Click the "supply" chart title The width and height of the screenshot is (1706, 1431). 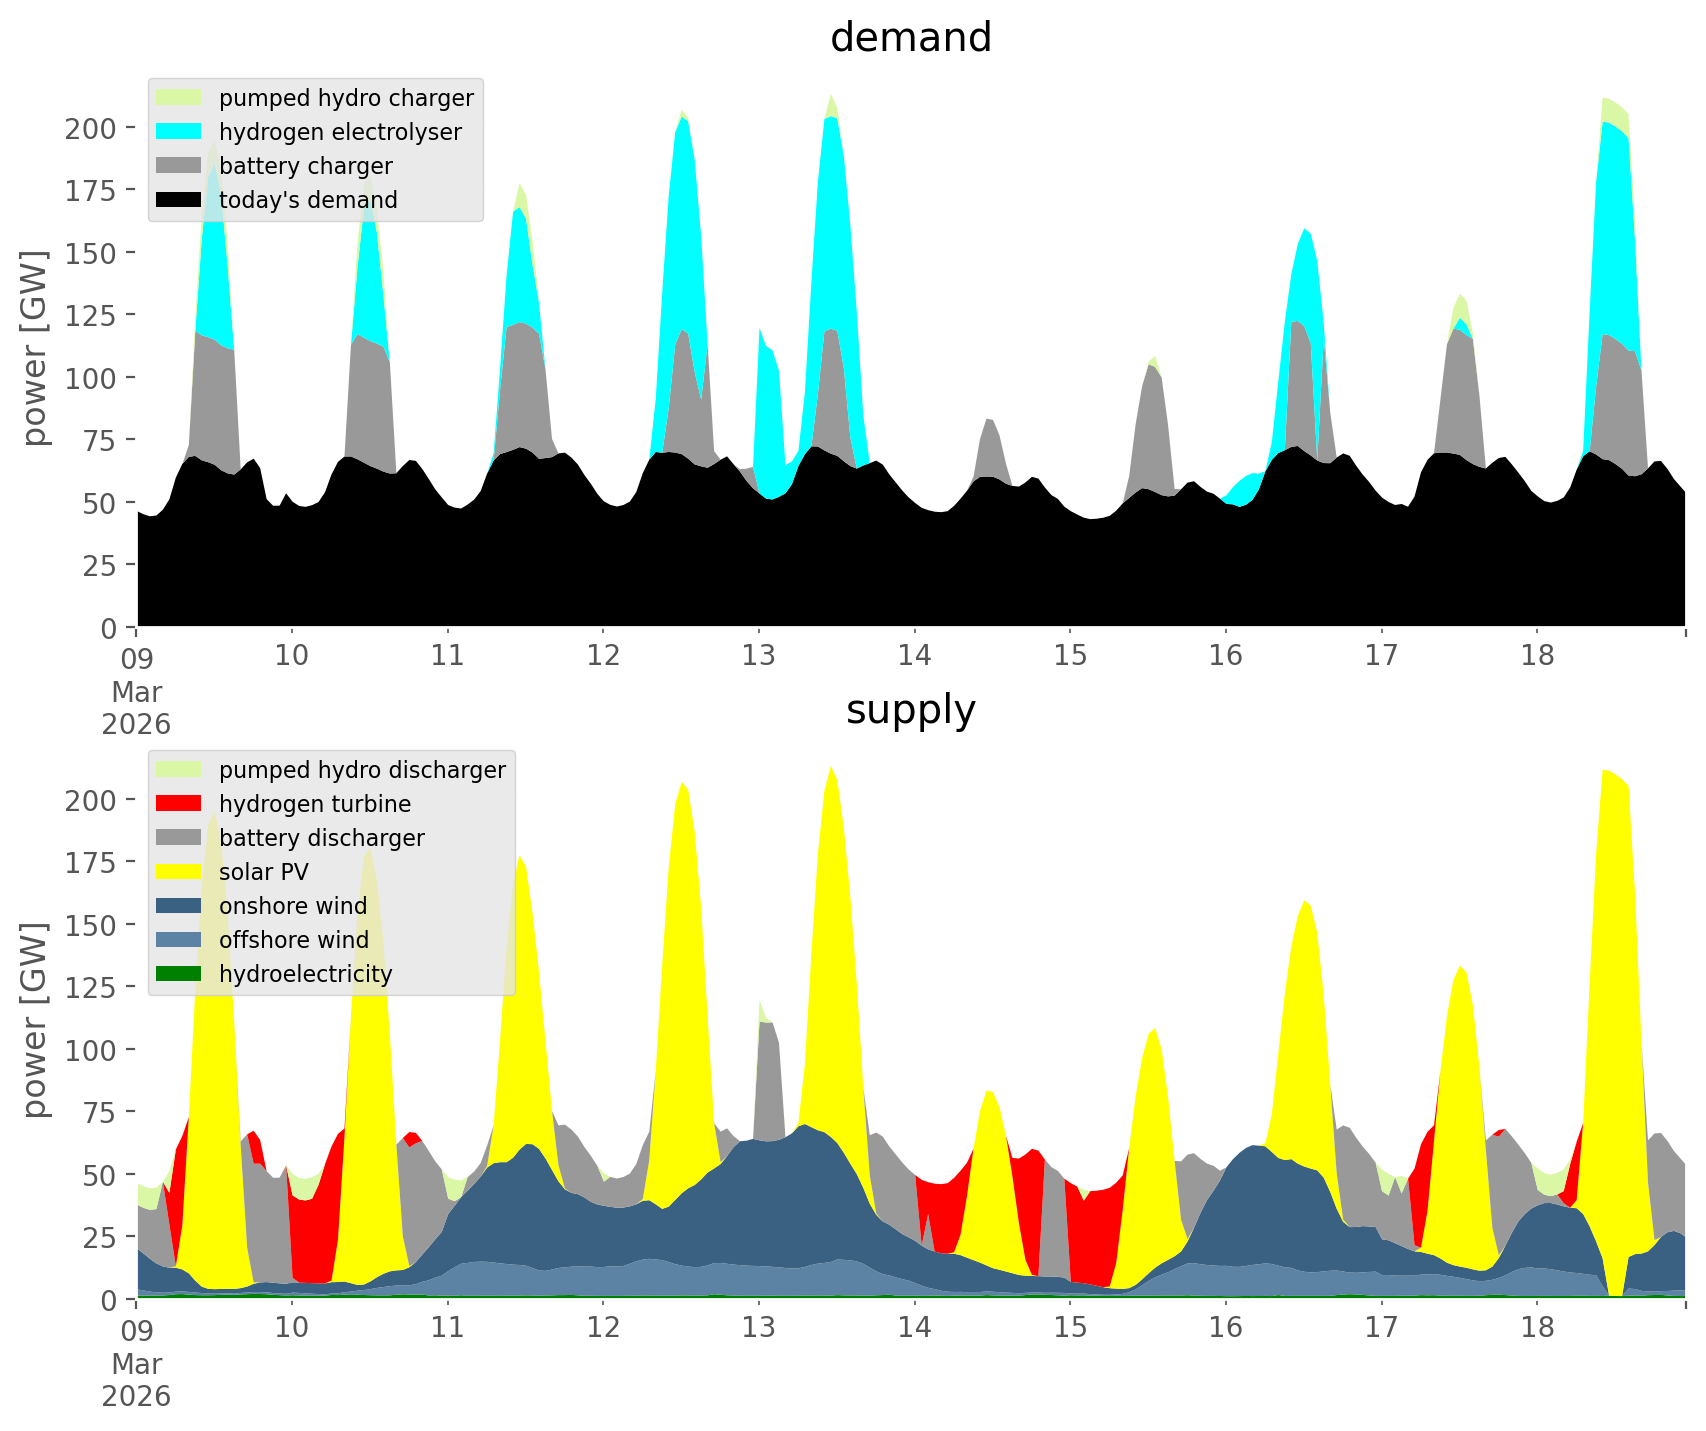910,710
